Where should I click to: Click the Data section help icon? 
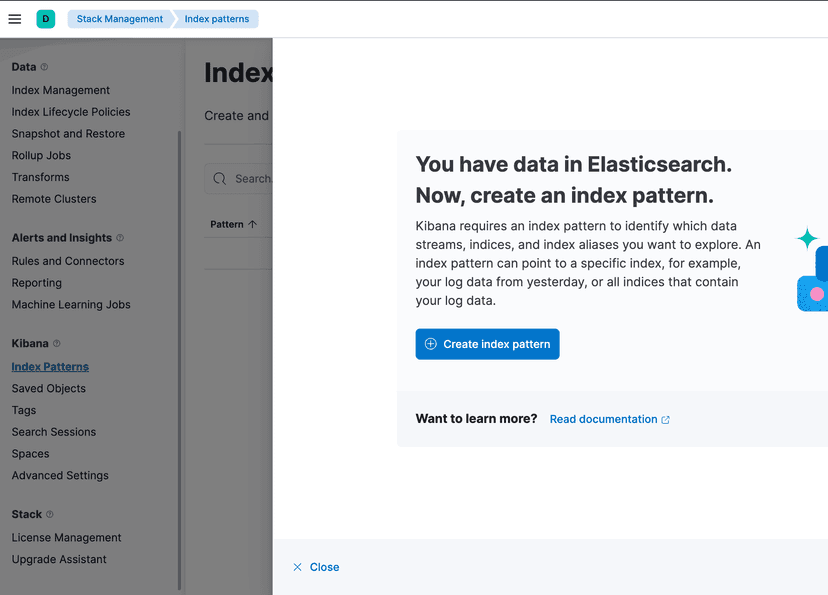click(x=44, y=67)
